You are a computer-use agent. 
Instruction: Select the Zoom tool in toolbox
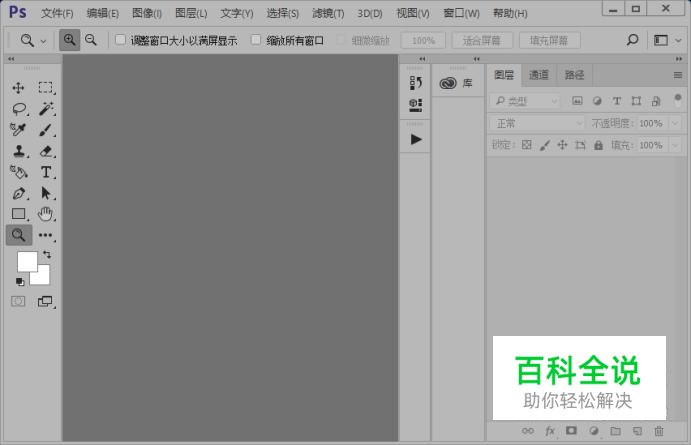(19, 235)
